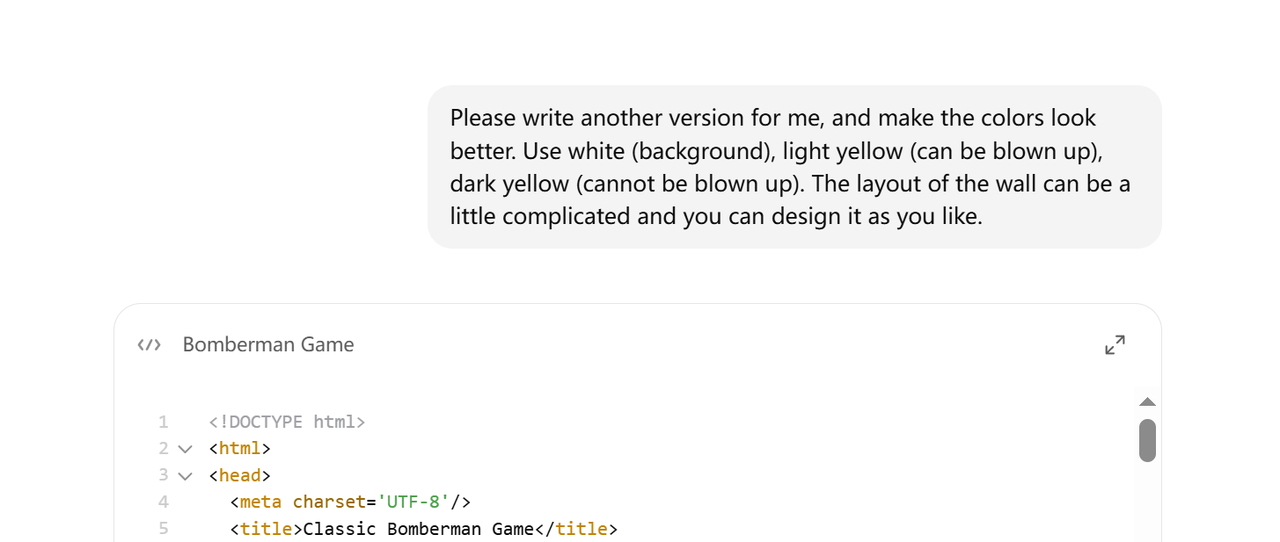Click the meta keyword in line 4

tap(261, 502)
